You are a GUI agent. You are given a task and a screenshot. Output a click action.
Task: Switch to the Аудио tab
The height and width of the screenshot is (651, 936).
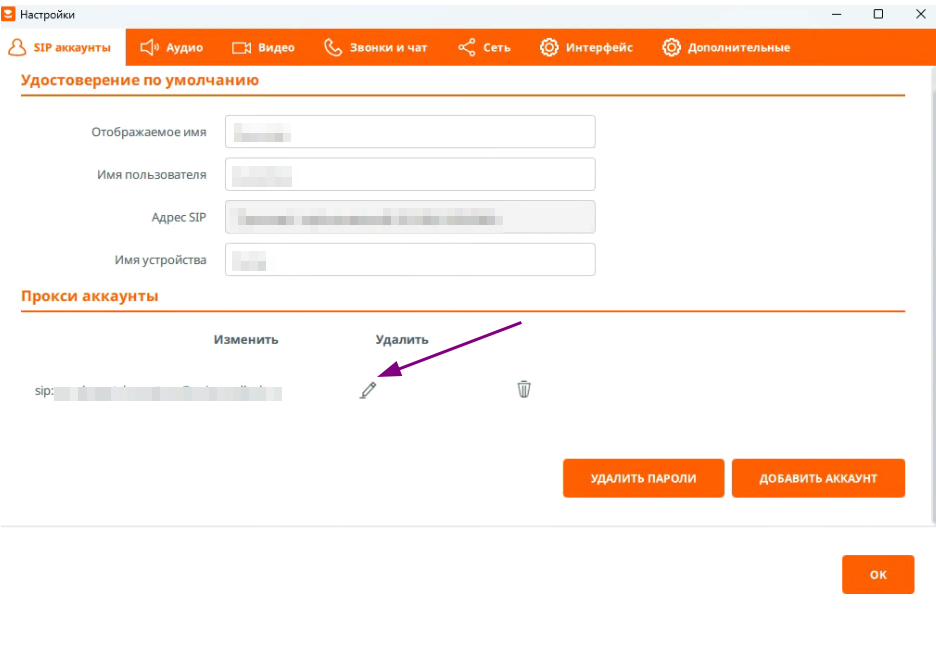[x=172, y=47]
